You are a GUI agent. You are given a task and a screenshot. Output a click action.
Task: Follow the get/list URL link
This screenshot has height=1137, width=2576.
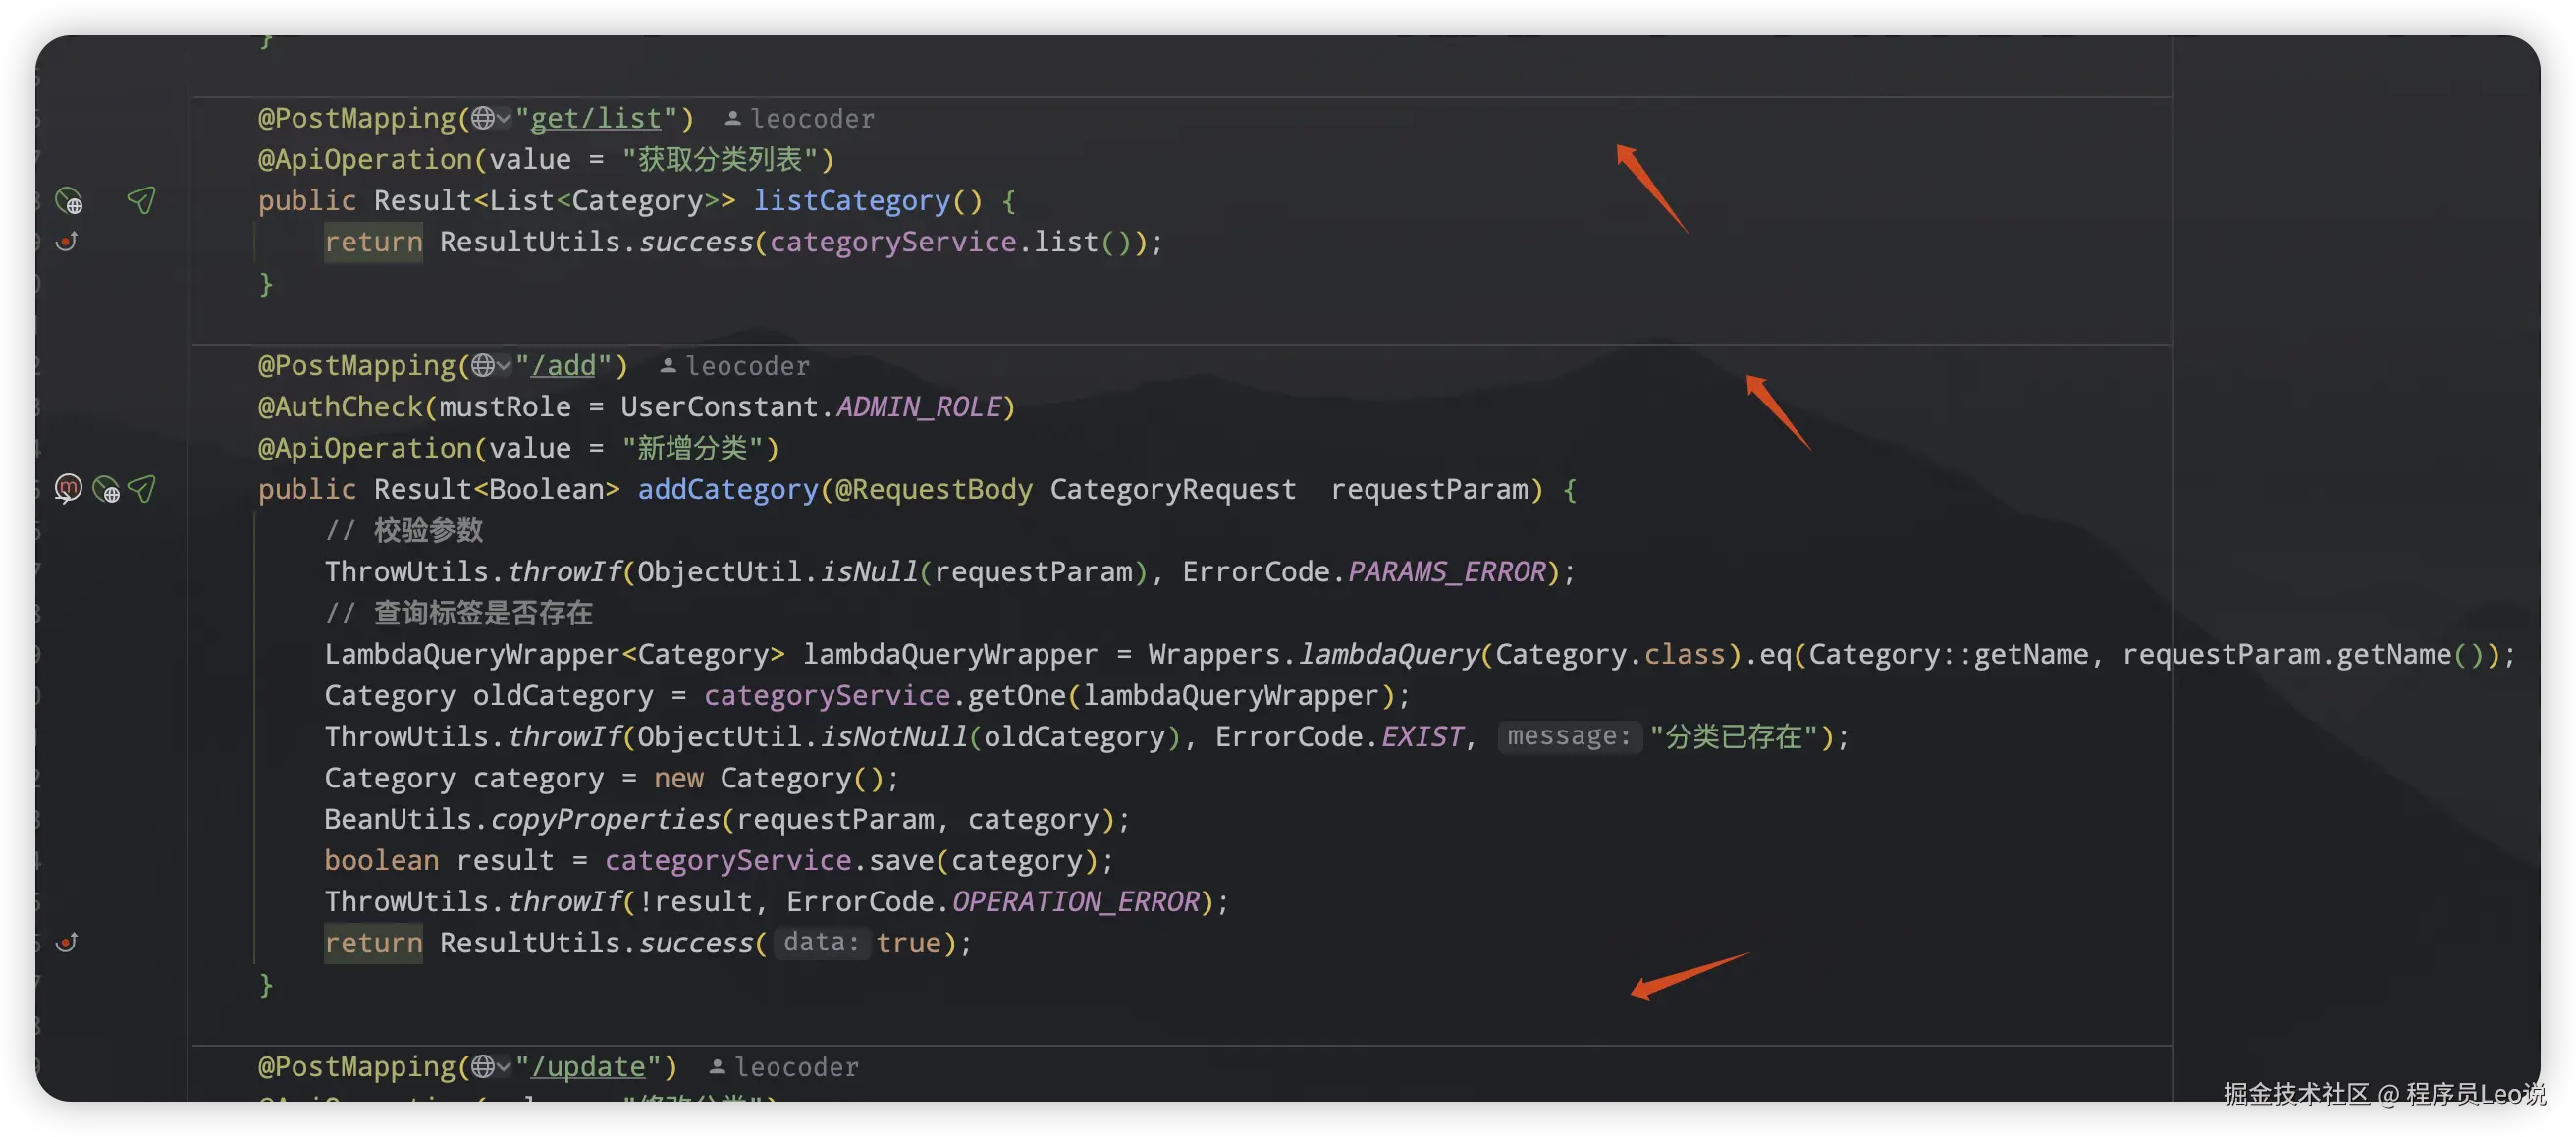click(595, 118)
